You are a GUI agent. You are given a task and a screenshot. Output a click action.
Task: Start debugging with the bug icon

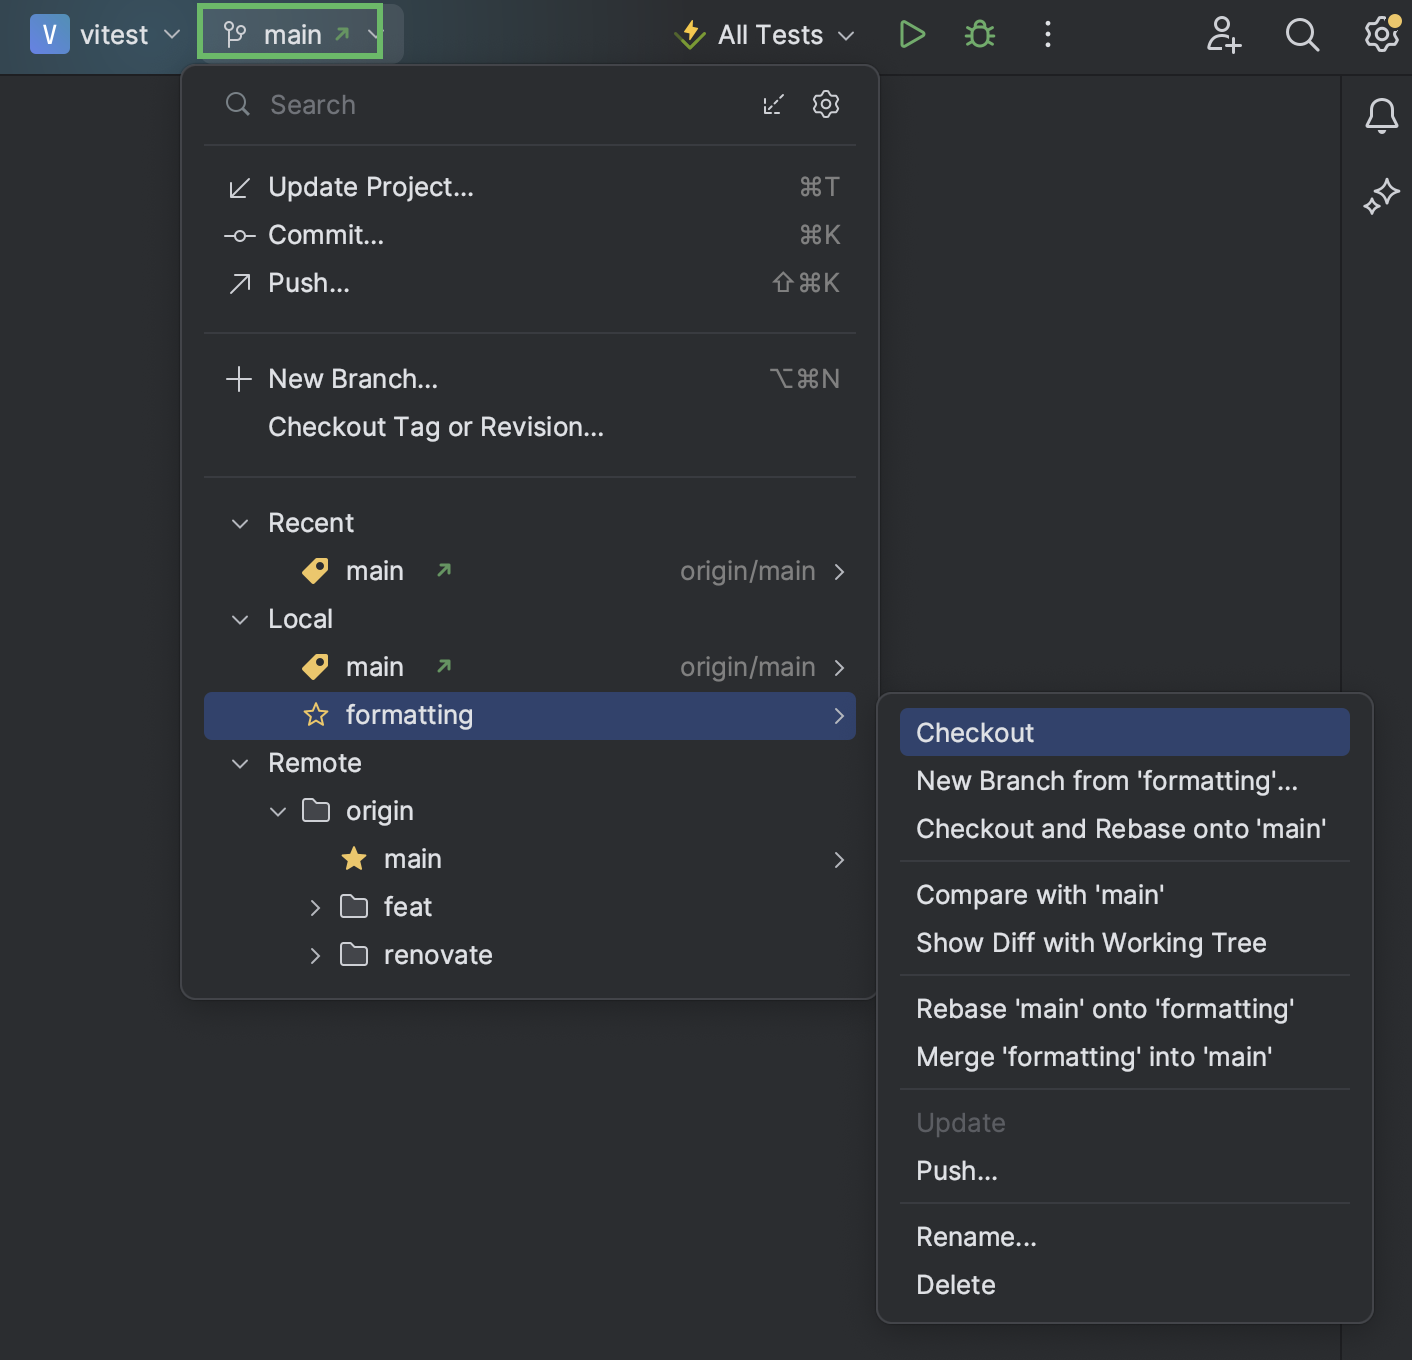[x=979, y=34]
